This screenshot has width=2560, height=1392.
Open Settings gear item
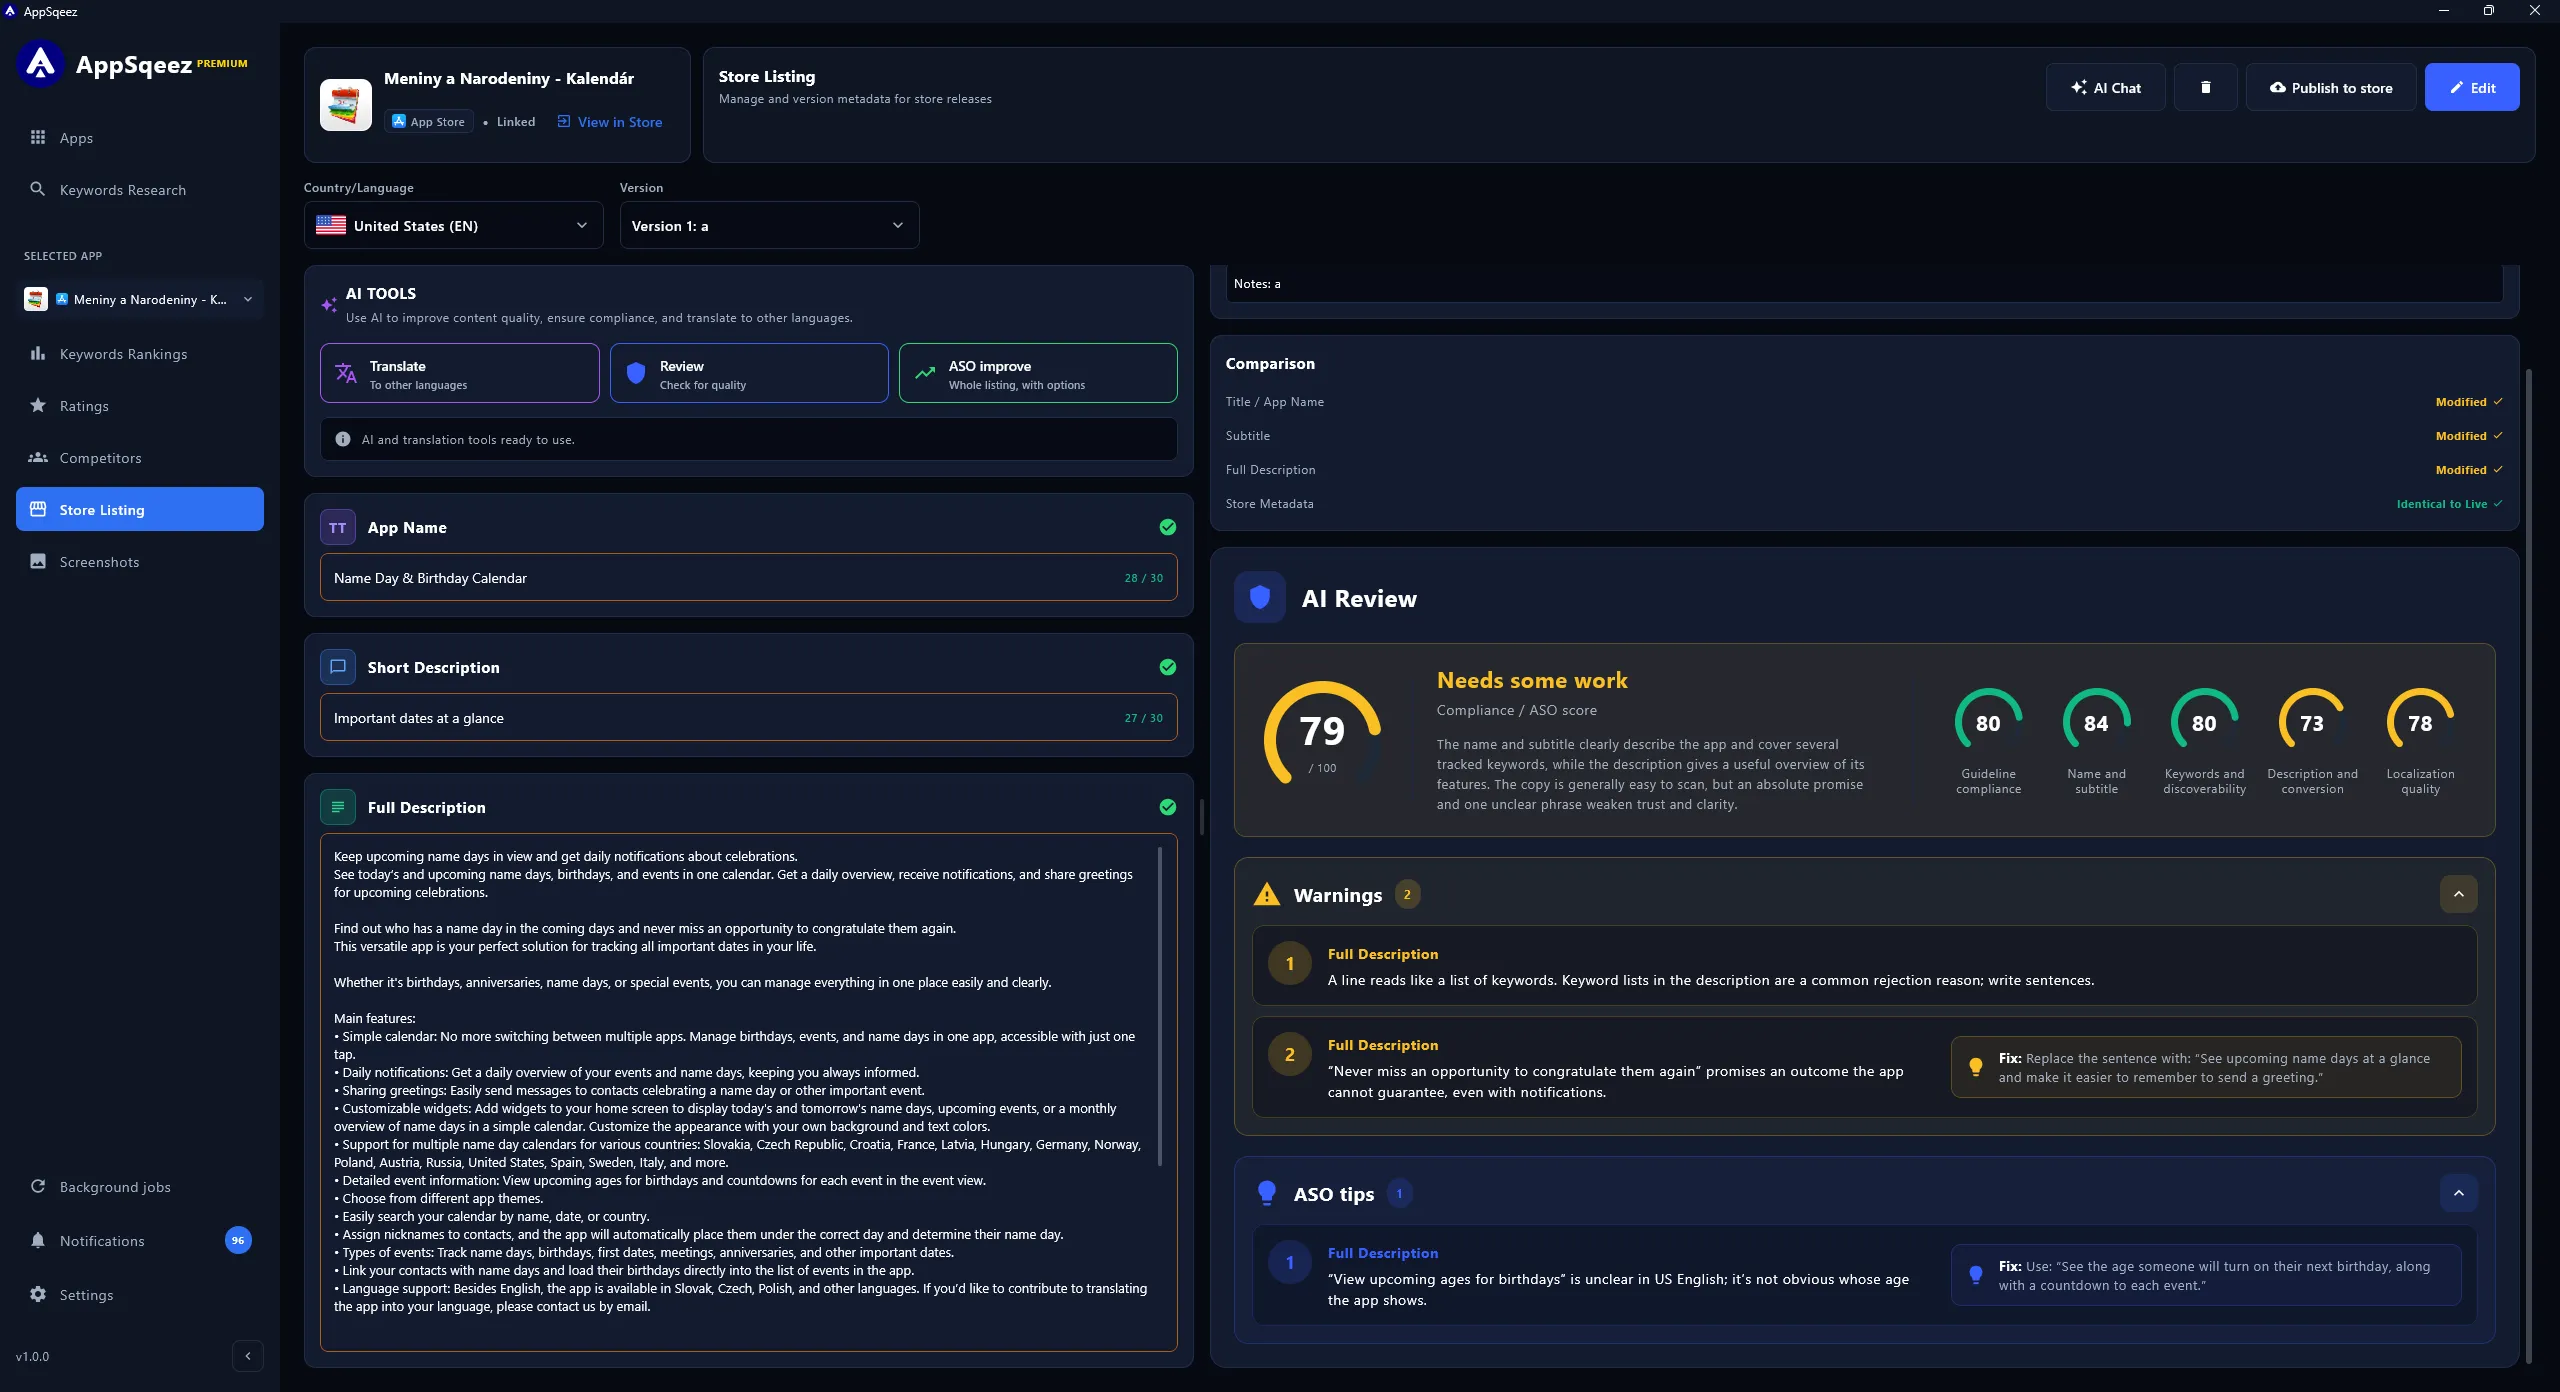point(140,1295)
